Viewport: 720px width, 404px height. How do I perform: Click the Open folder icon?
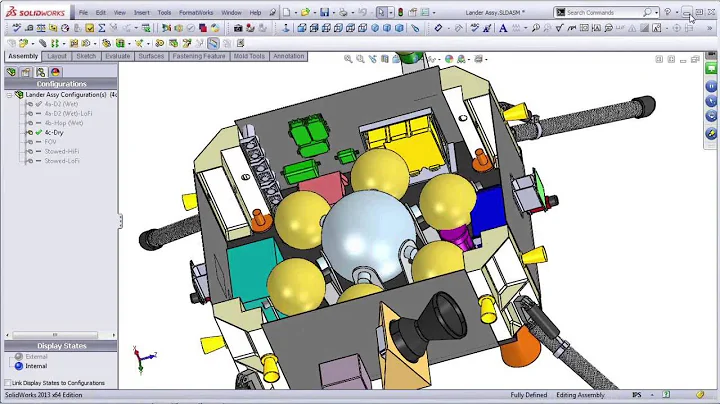tap(305, 12)
